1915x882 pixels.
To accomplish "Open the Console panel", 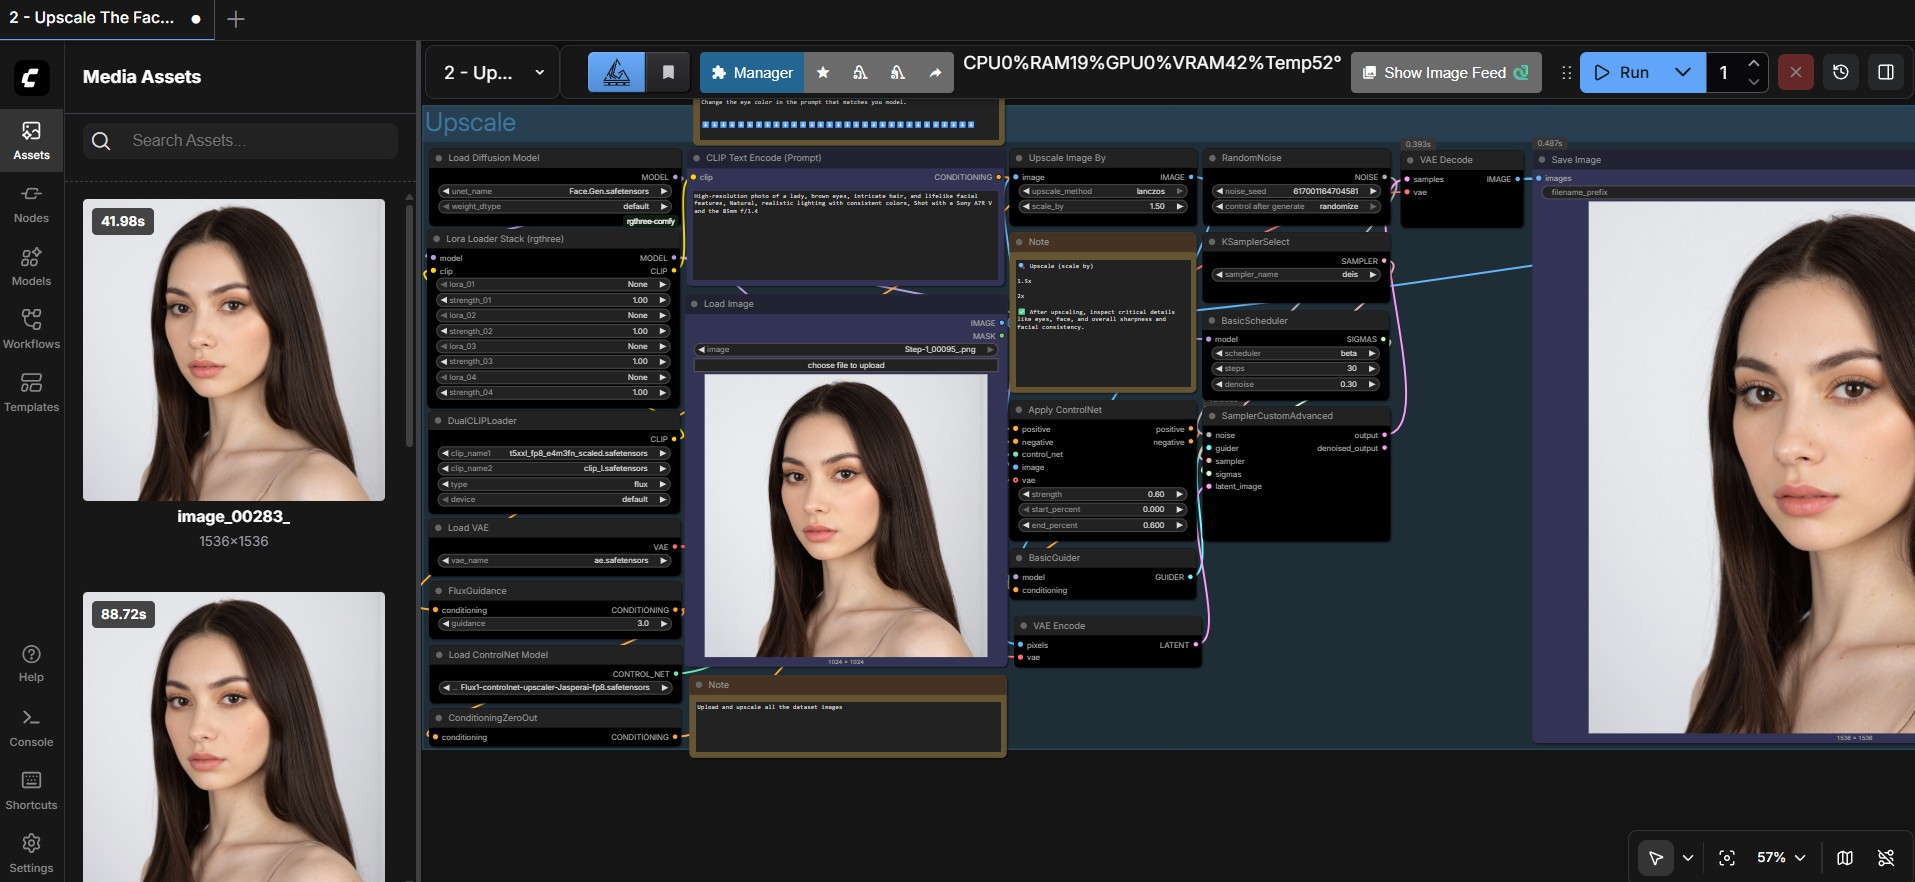I will (31, 728).
